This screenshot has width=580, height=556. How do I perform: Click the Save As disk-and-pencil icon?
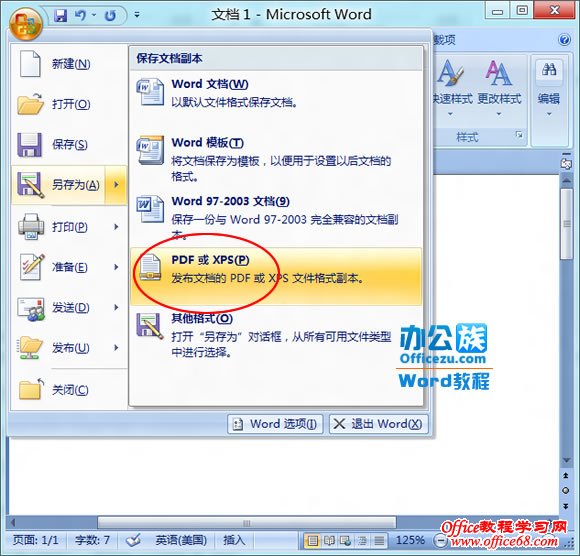[30, 185]
